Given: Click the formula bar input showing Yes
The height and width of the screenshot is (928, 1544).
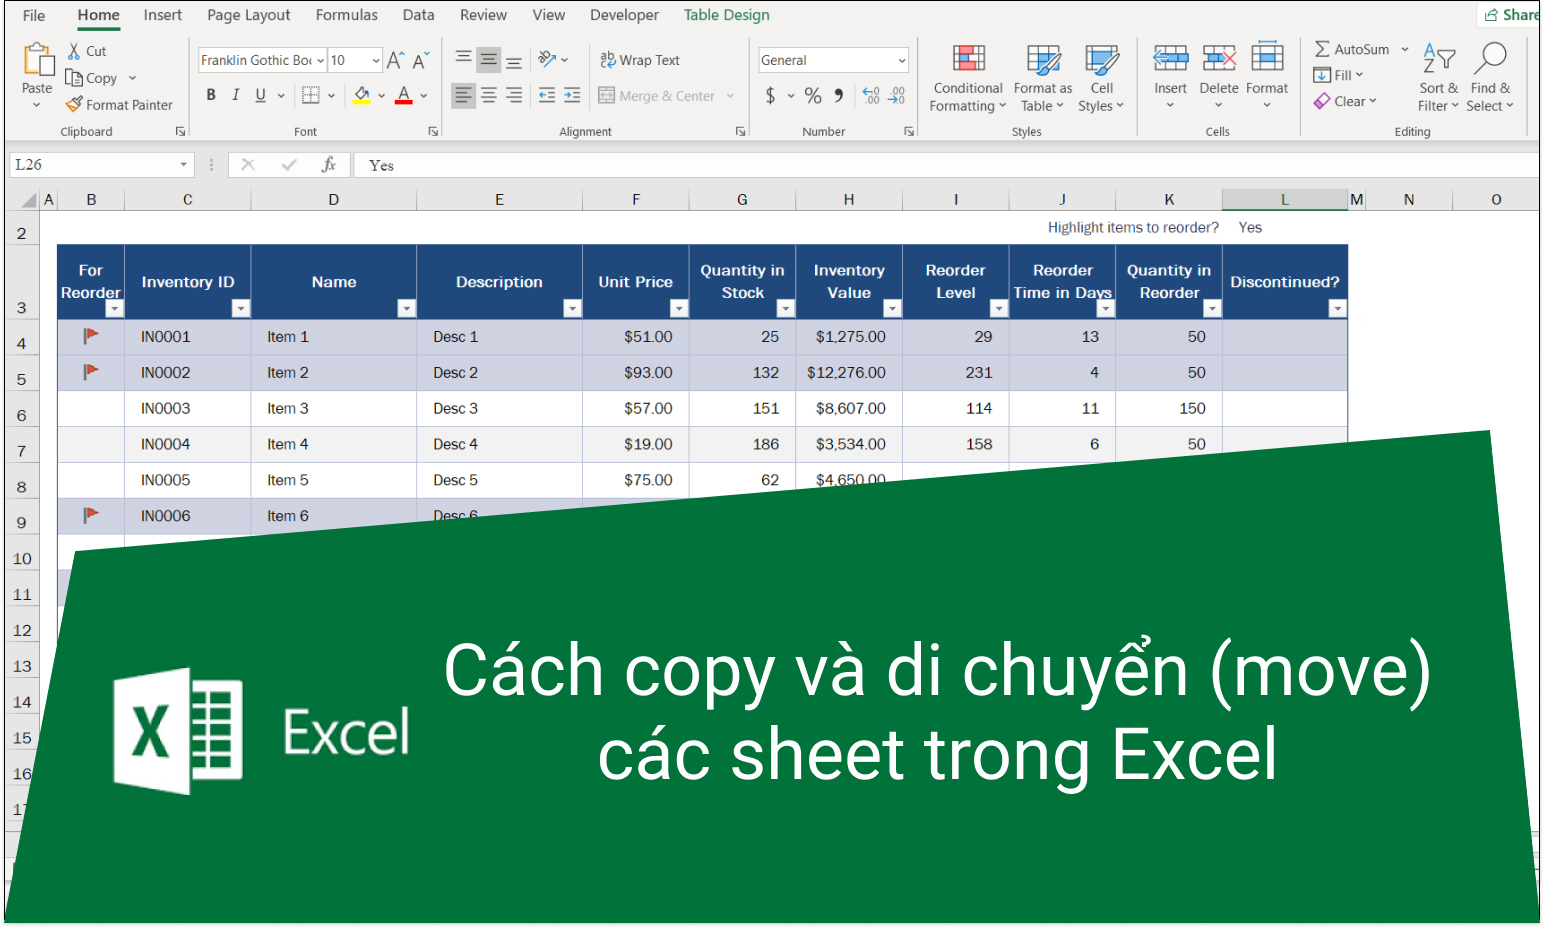Looking at the screenshot, I should (948, 165).
